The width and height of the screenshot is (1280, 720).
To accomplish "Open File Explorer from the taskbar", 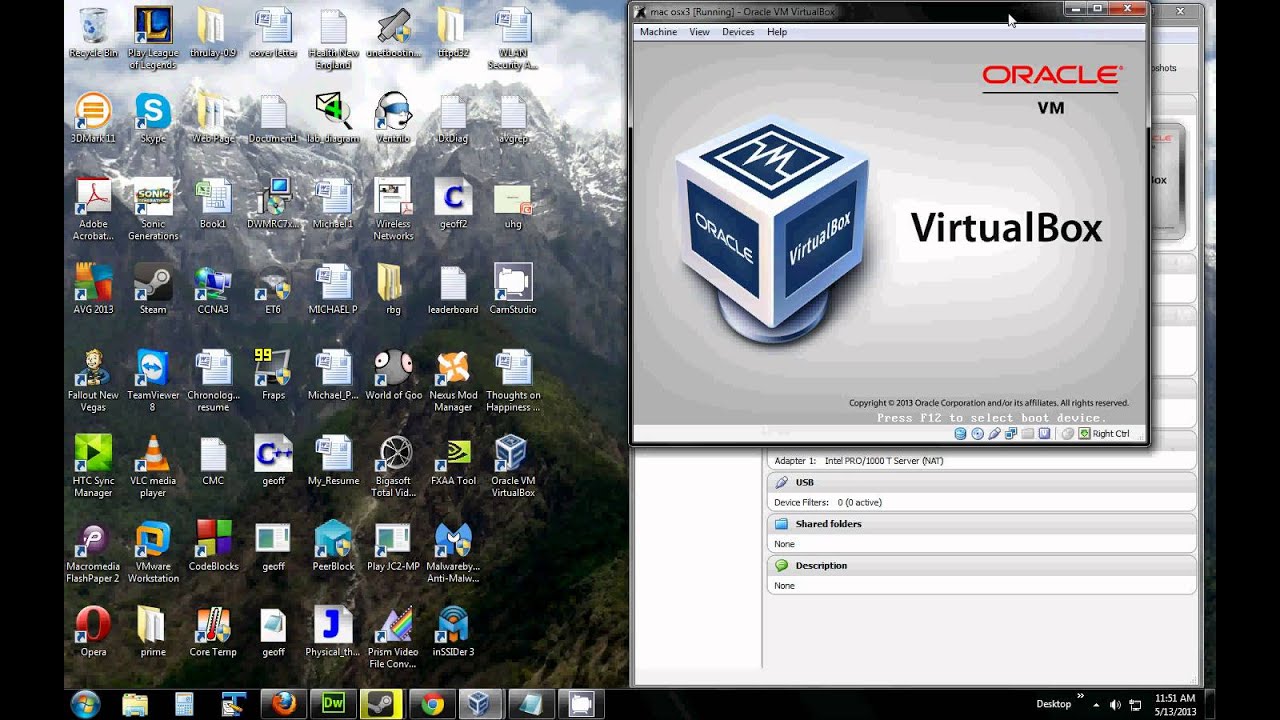I will pyautogui.click(x=135, y=704).
